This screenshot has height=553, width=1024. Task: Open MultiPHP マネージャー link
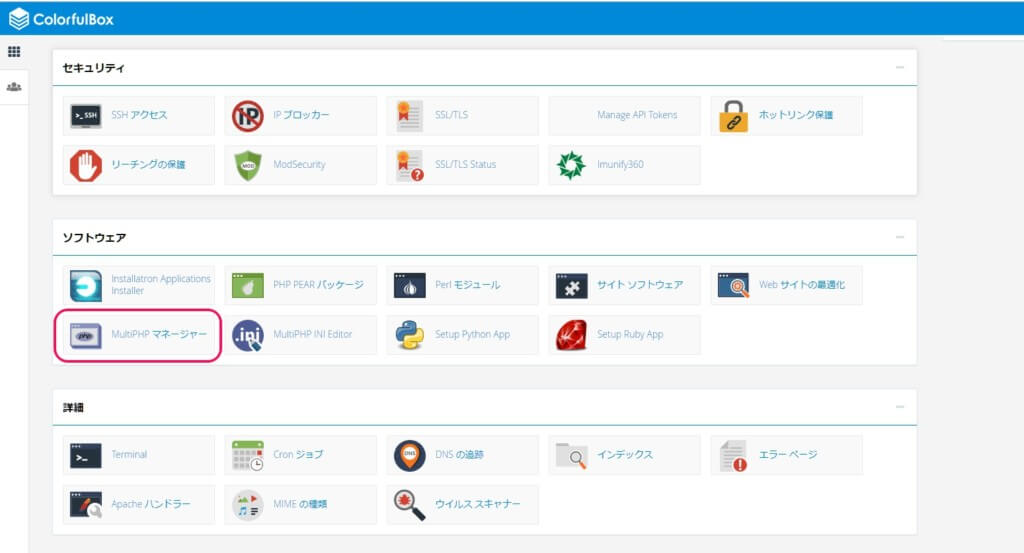coord(159,334)
